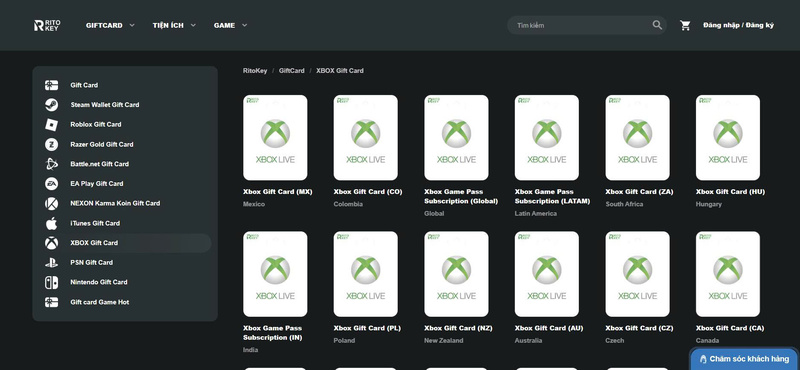Click the Steam icon in sidebar
The image size is (800, 370).
[51, 105]
